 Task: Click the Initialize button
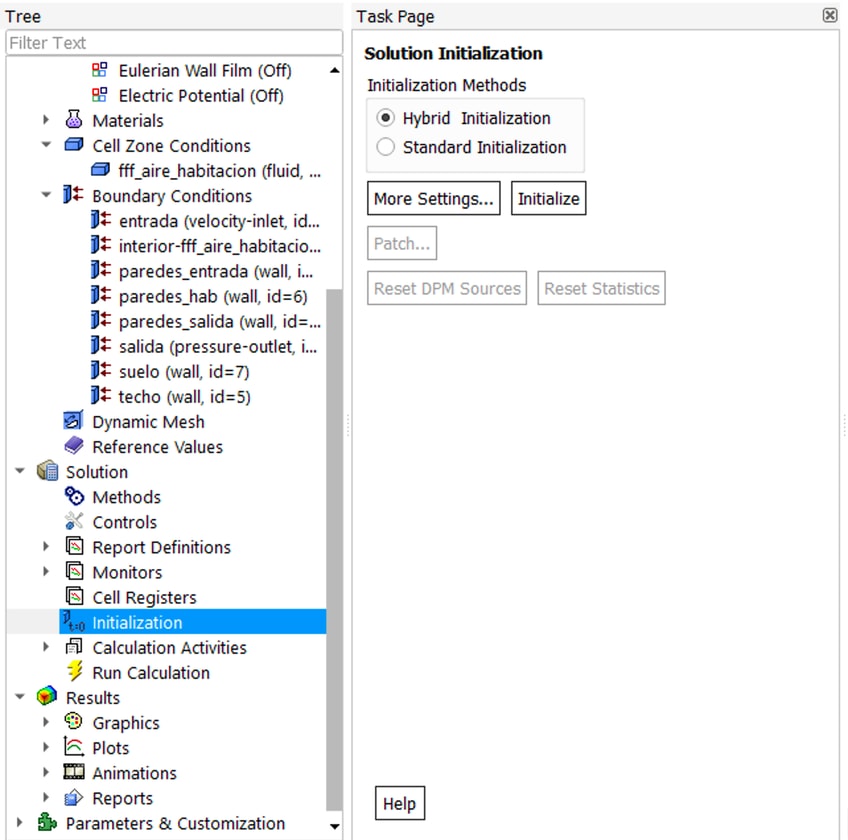(x=548, y=198)
